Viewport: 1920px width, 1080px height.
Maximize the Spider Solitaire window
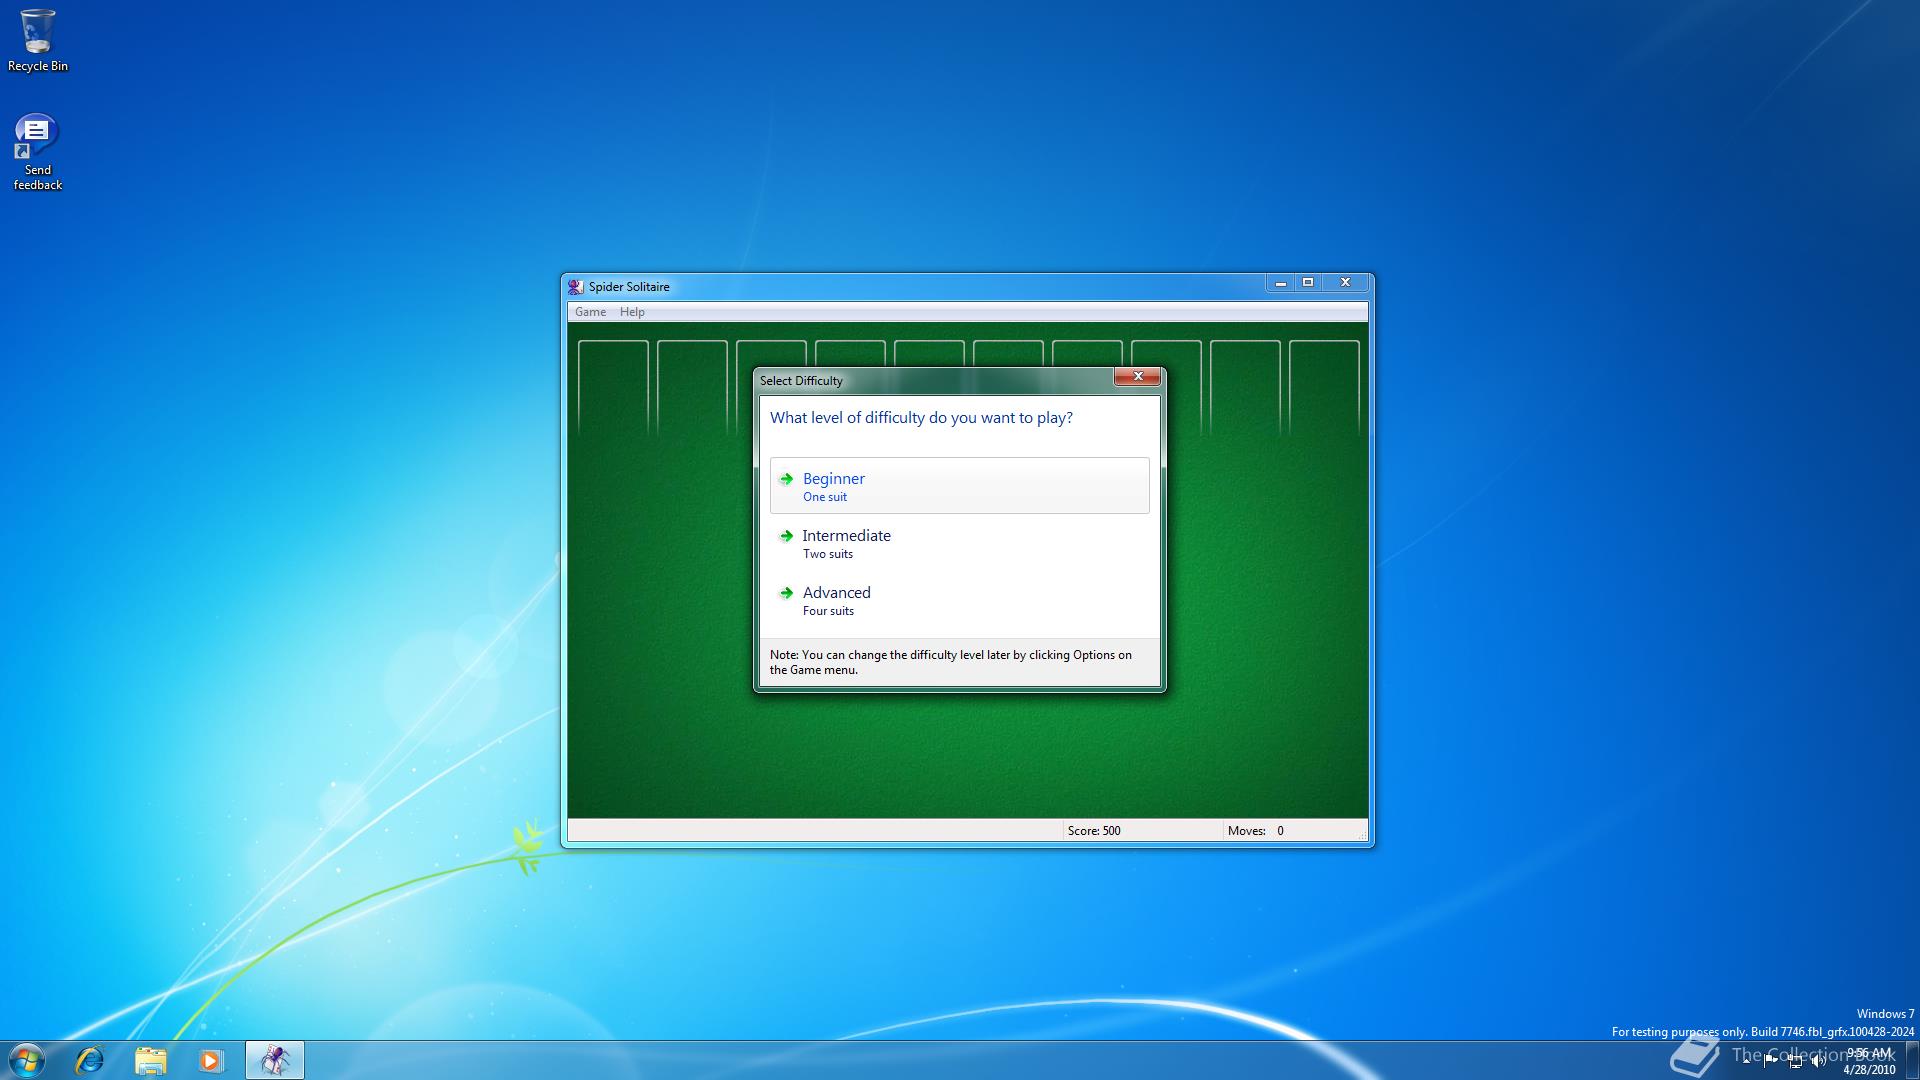pos(1307,283)
